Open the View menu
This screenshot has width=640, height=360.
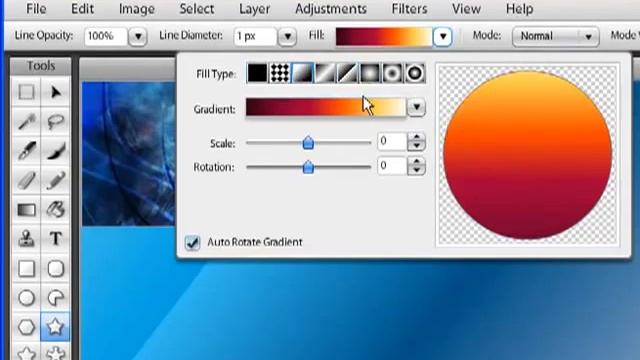(466, 9)
